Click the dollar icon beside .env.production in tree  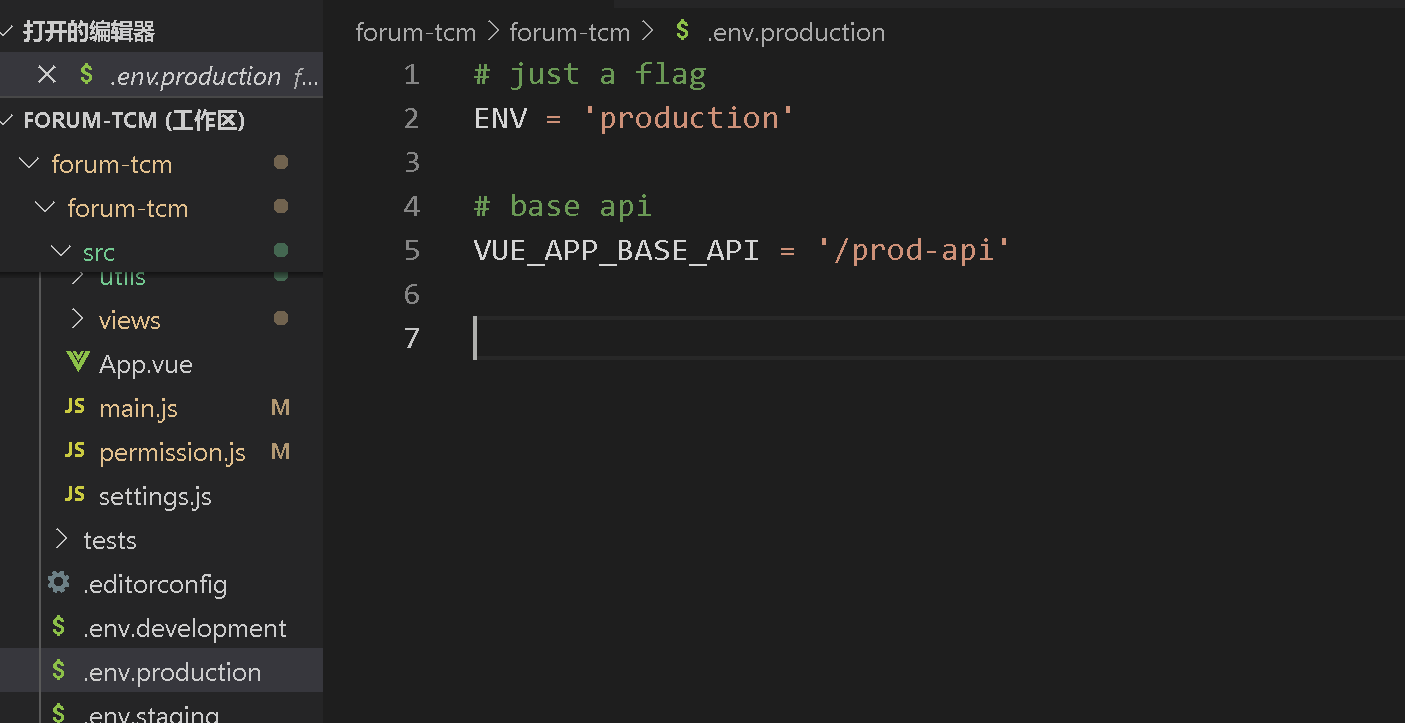59,671
